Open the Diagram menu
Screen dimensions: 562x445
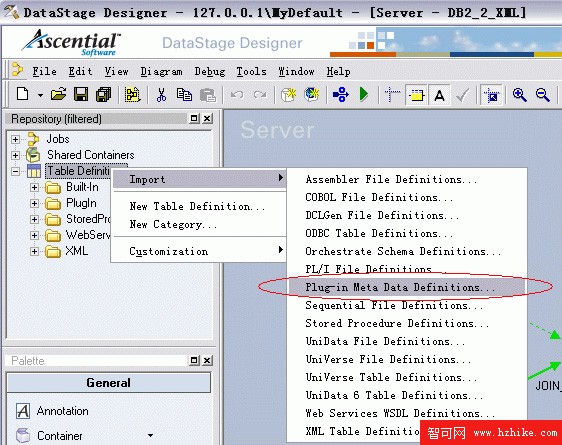[161, 71]
